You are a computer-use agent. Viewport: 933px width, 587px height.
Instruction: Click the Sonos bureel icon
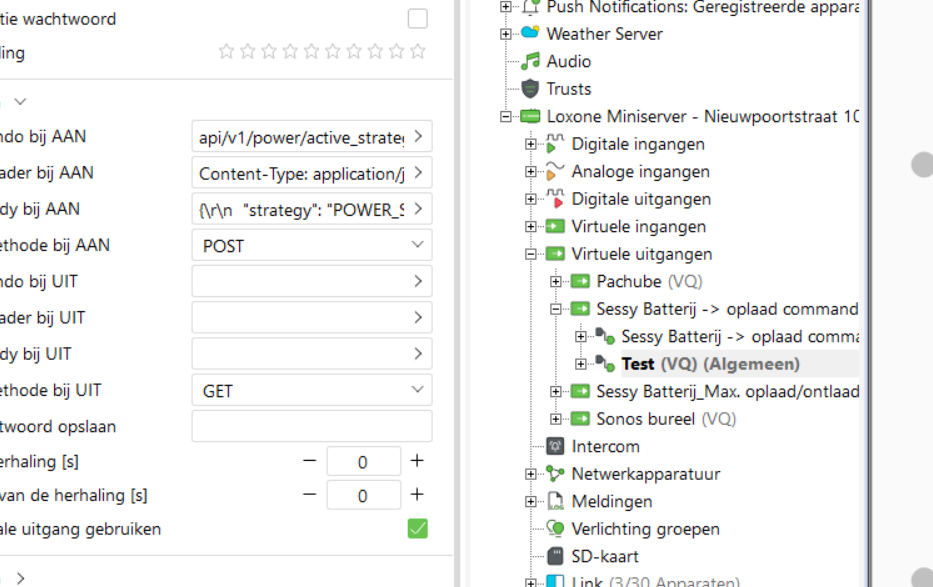coord(580,419)
